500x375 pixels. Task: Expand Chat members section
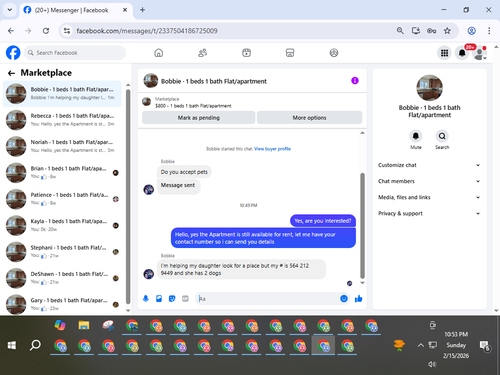pos(429,181)
